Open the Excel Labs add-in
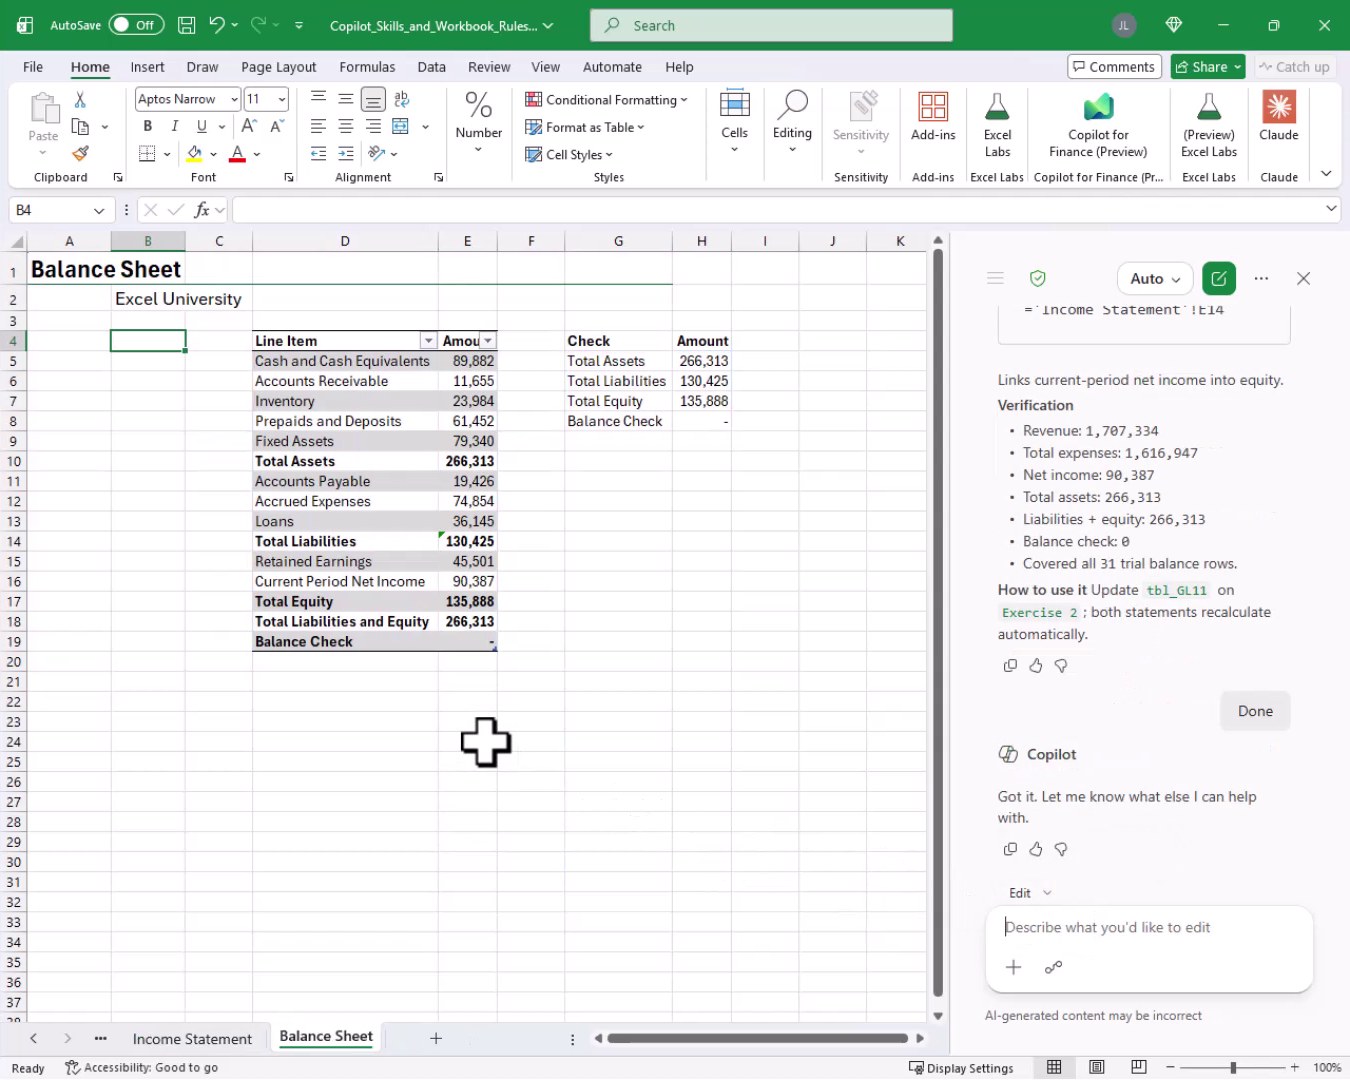Viewport: 1350px width, 1080px height. click(997, 124)
